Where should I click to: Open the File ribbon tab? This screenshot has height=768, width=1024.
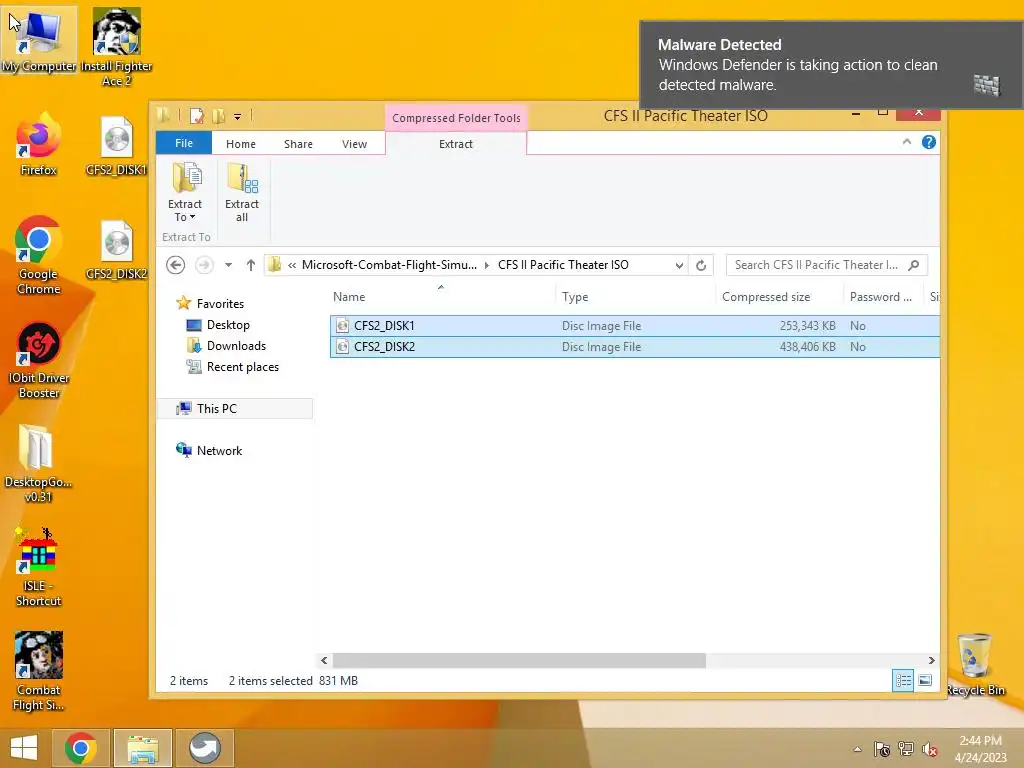pyautogui.click(x=184, y=143)
